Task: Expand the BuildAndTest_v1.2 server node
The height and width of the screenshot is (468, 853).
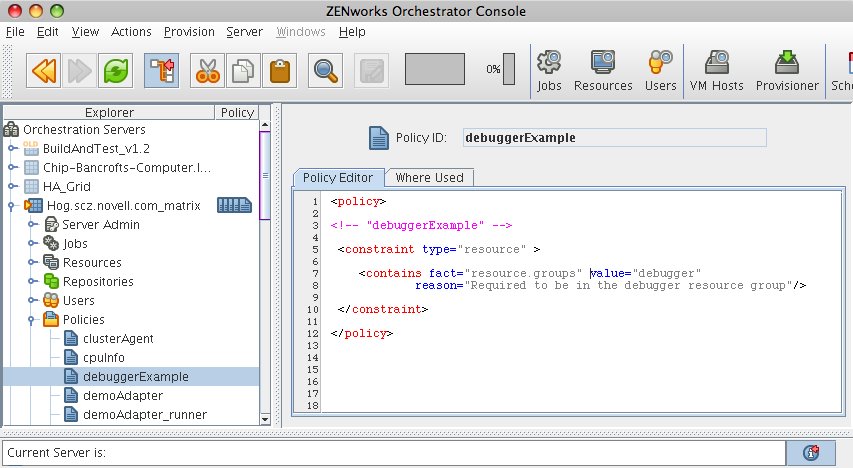Action: [13, 148]
